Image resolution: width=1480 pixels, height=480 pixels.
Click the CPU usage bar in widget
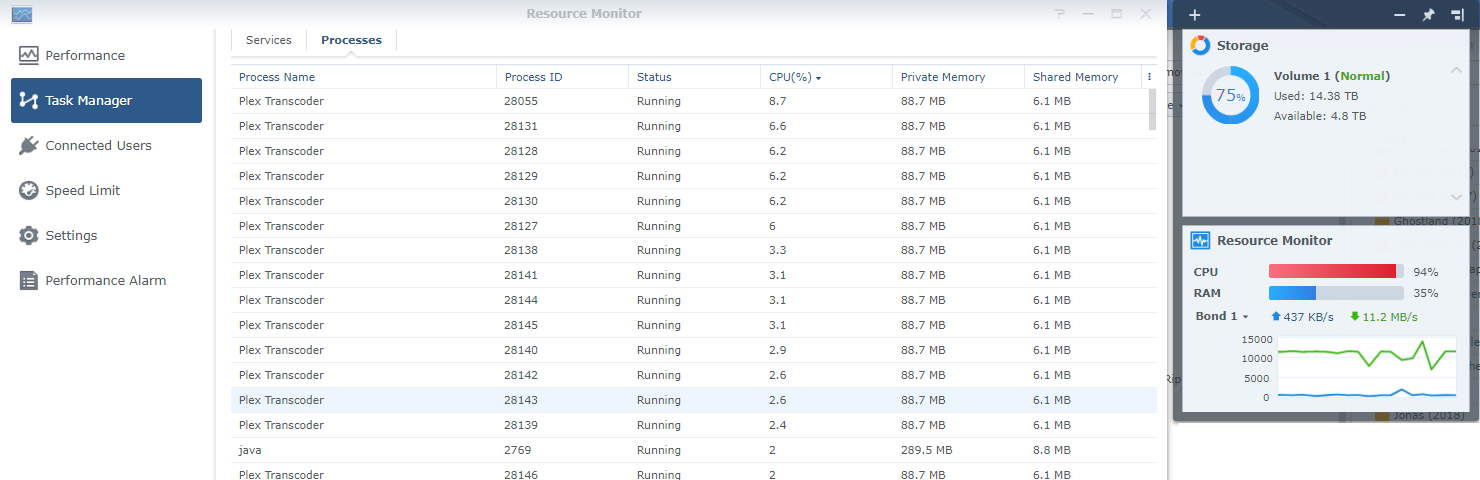tap(1335, 272)
